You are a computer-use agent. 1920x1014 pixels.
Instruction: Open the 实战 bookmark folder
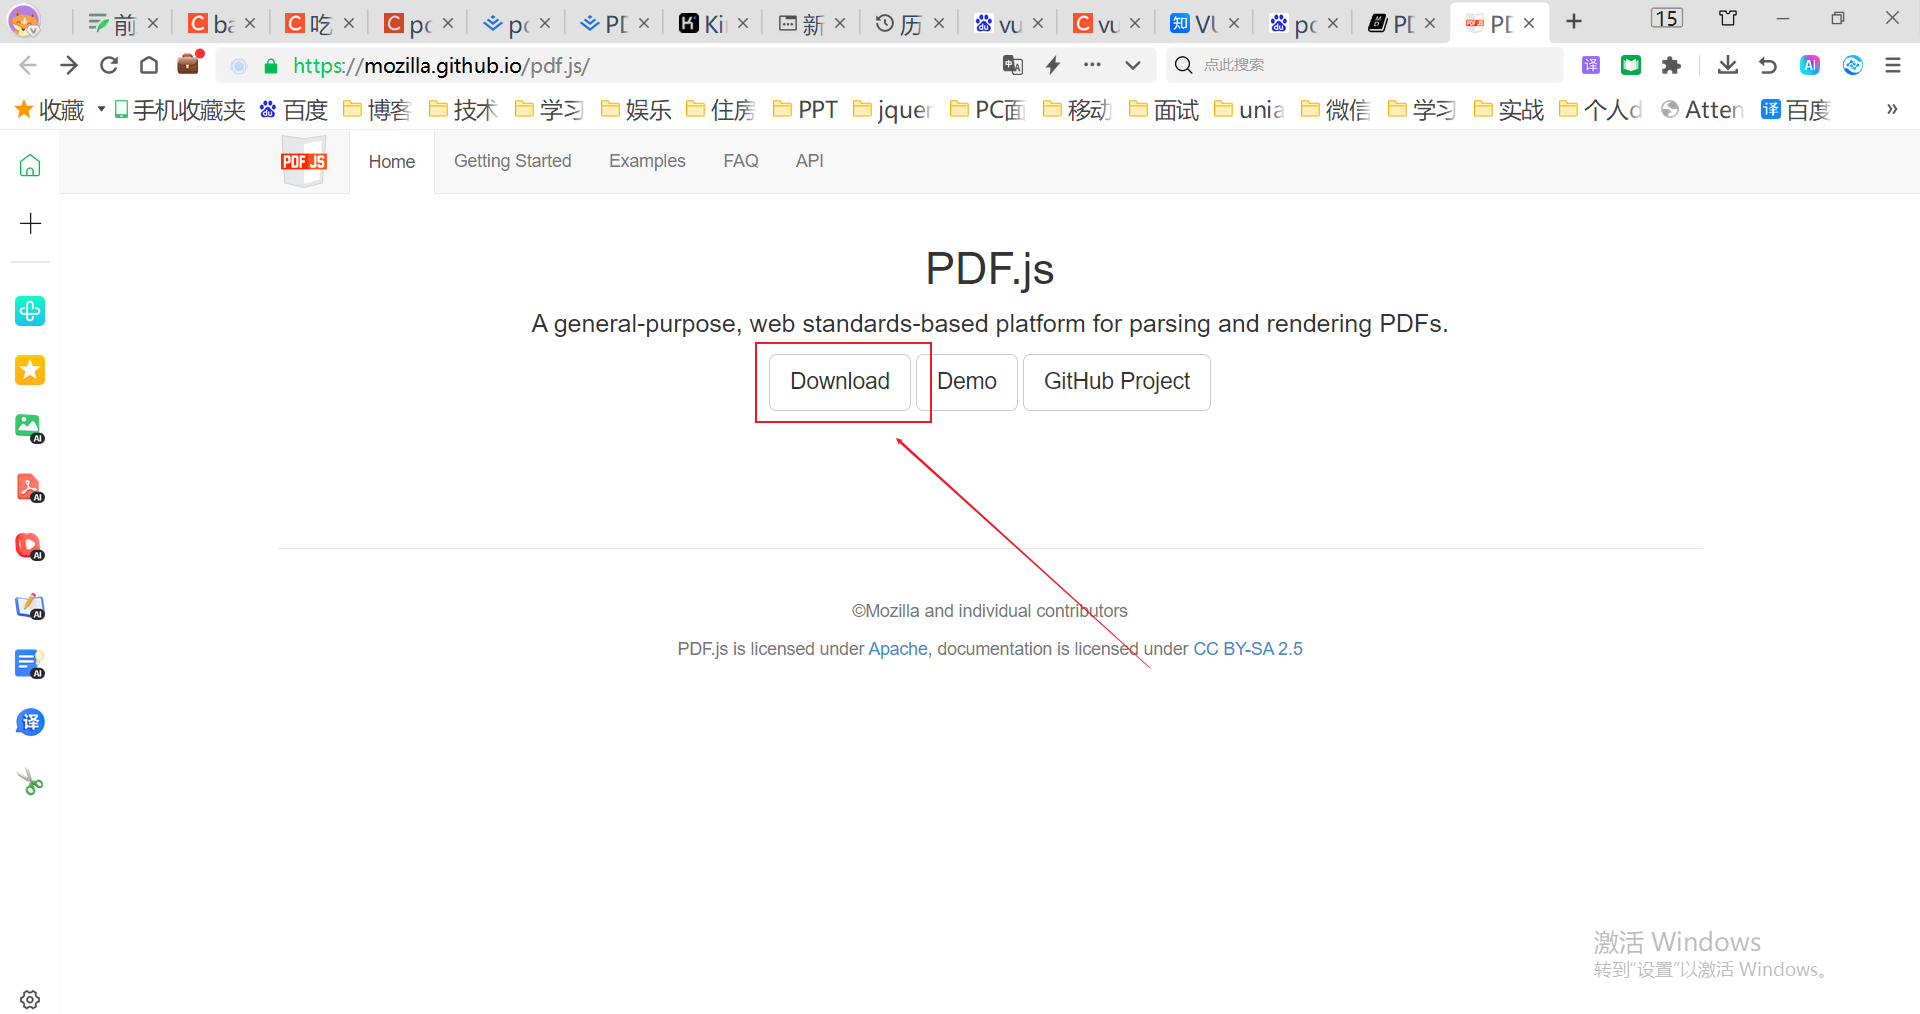pyautogui.click(x=1509, y=110)
